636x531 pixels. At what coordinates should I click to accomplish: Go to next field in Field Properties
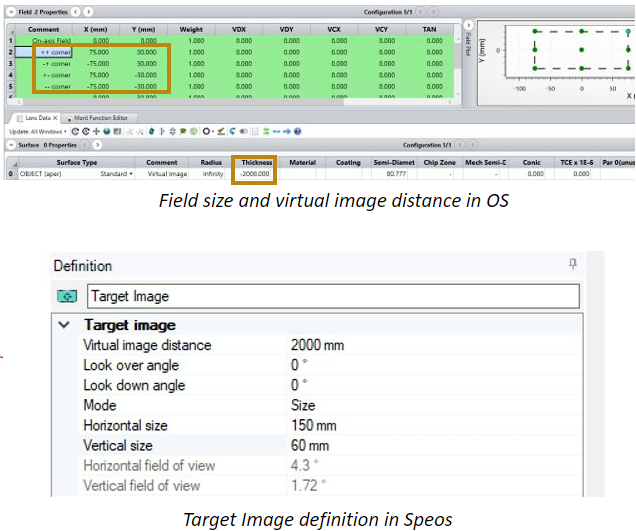pos(88,12)
